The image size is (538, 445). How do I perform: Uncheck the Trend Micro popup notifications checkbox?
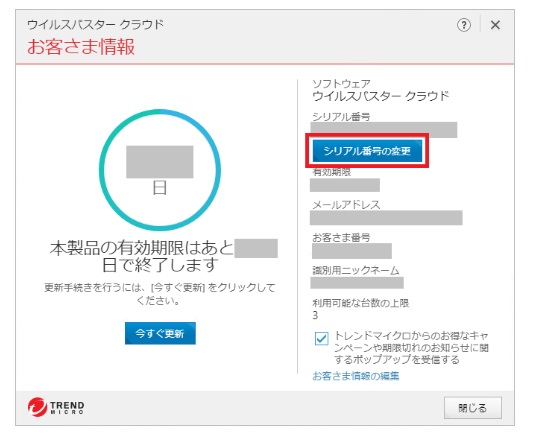321,338
